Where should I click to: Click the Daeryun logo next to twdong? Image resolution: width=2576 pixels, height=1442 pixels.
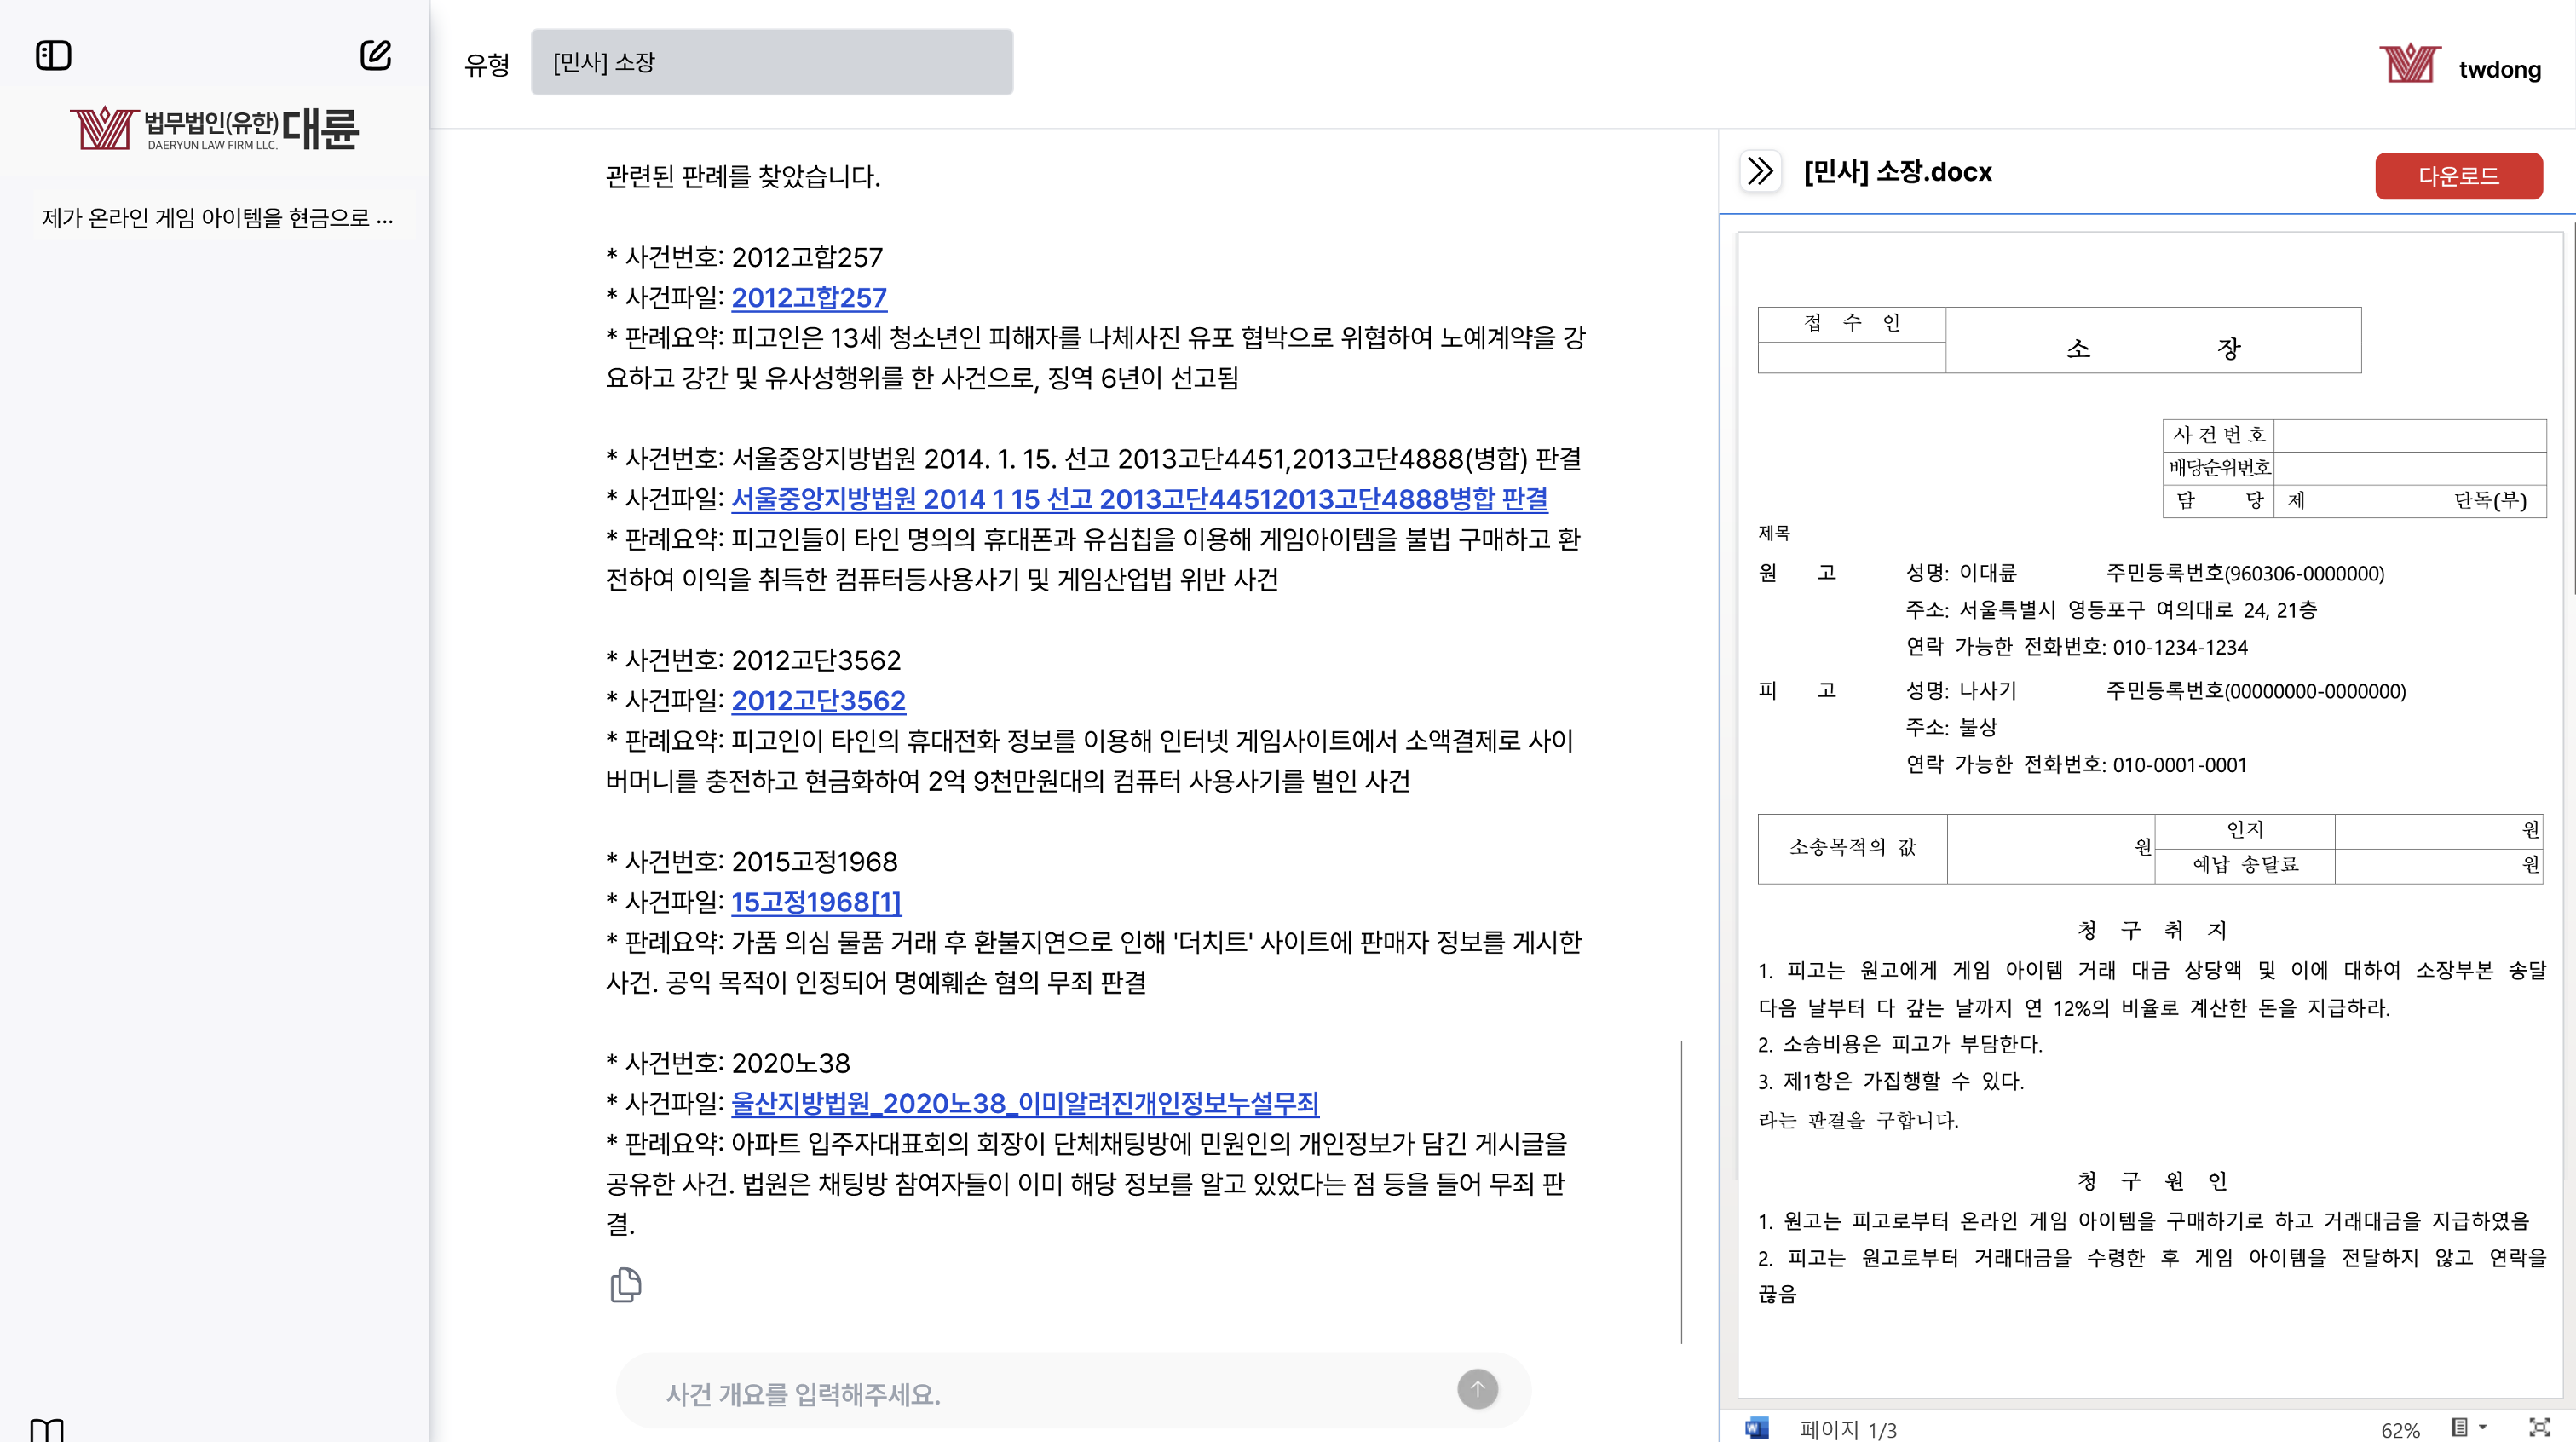[2409, 65]
